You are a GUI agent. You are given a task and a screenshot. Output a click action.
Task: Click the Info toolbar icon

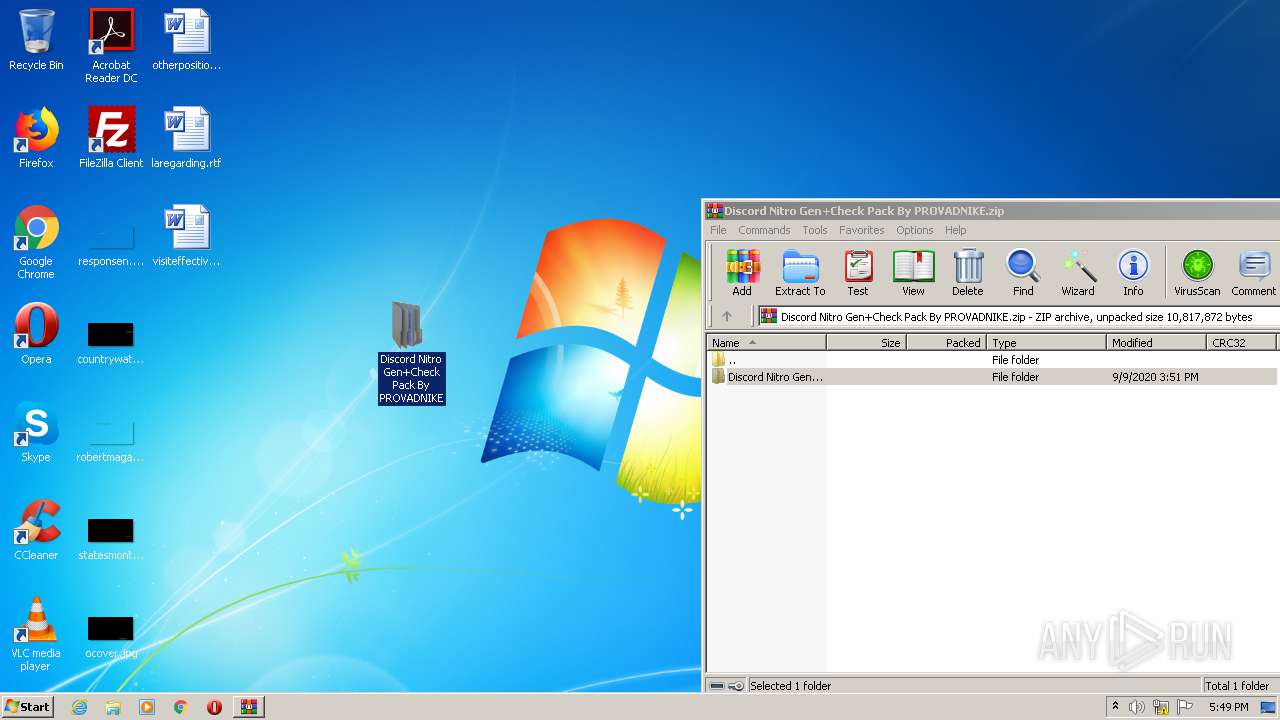[1133, 273]
